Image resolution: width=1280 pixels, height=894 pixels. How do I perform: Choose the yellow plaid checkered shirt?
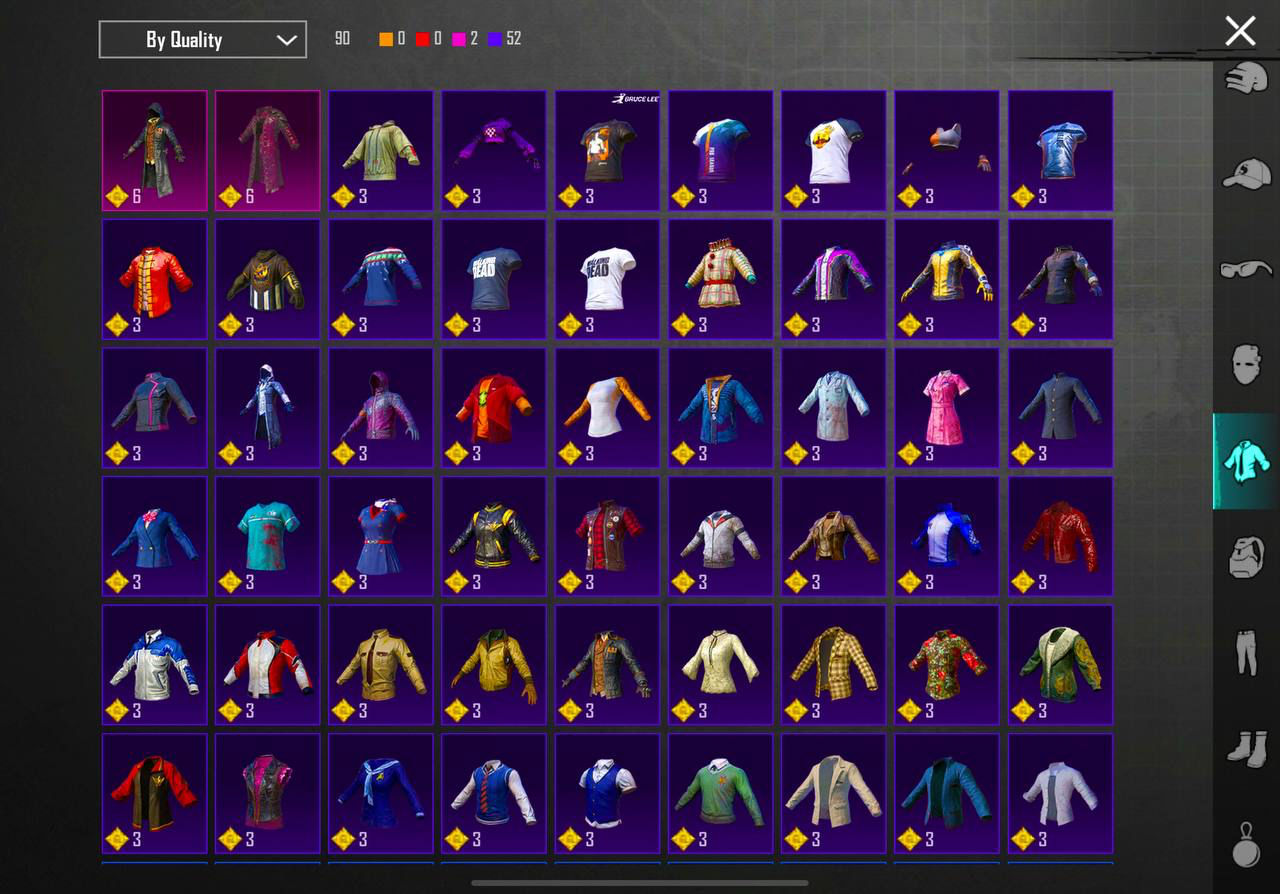click(x=833, y=663)
